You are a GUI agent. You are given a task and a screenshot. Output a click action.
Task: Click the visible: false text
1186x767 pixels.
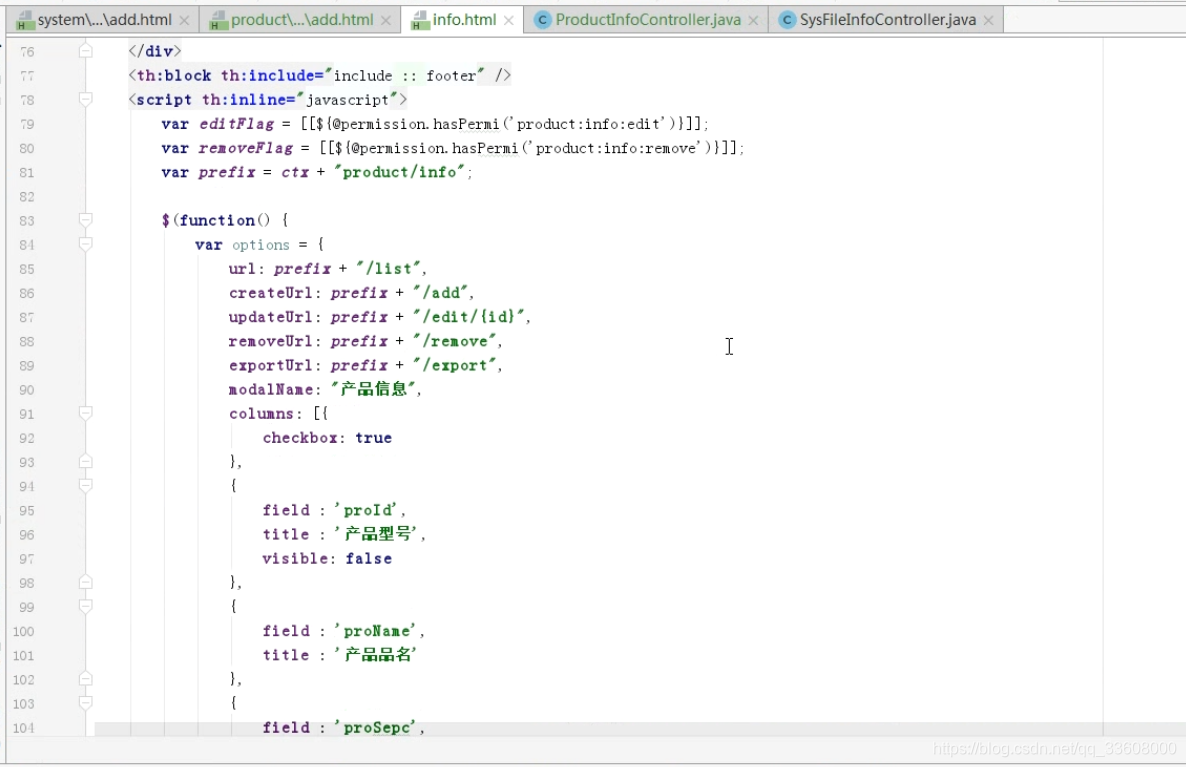[328, 559]
